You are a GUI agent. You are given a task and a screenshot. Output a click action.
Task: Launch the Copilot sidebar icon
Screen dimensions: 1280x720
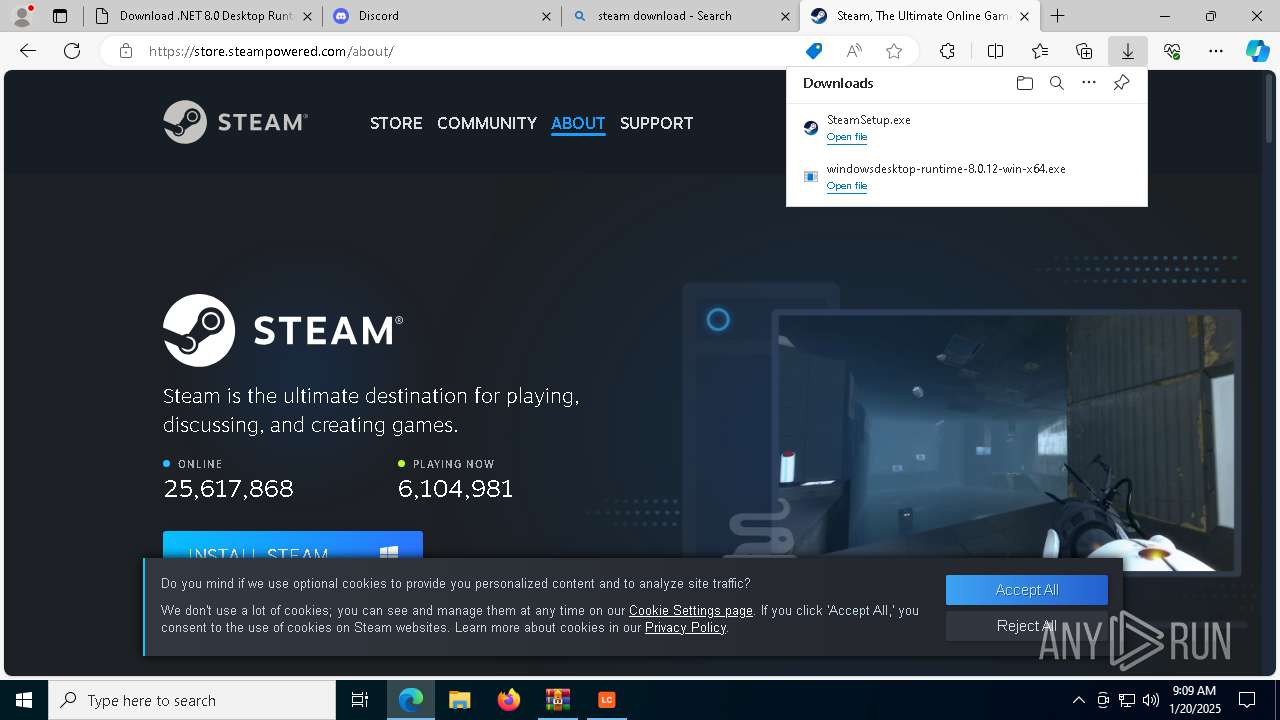click(x=1257, y=51)
